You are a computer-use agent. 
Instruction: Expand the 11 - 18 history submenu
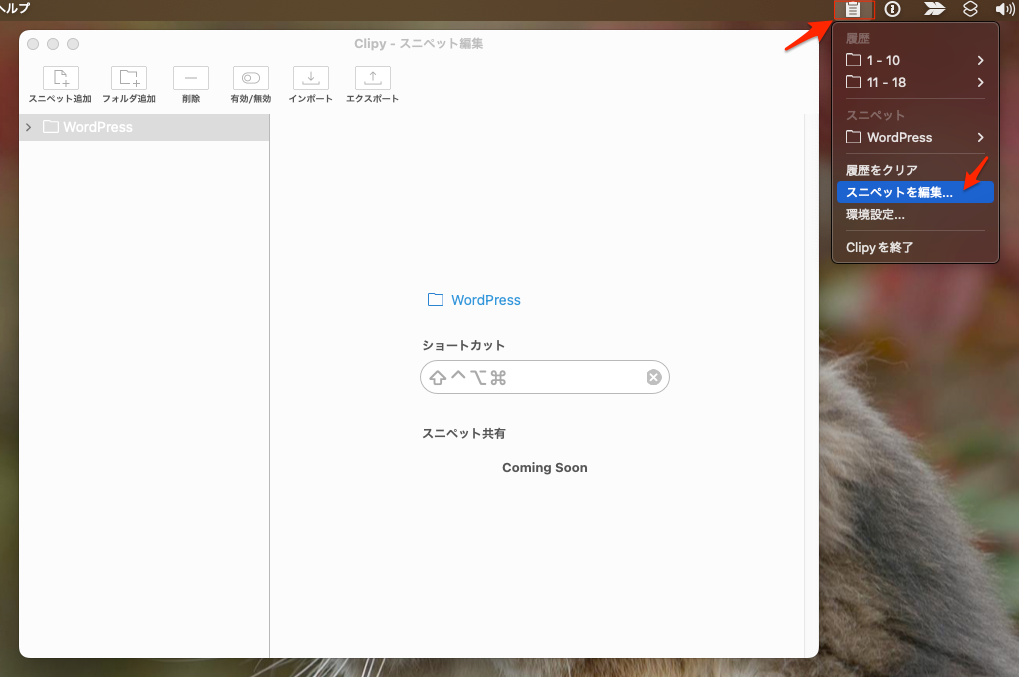point(914,83)
